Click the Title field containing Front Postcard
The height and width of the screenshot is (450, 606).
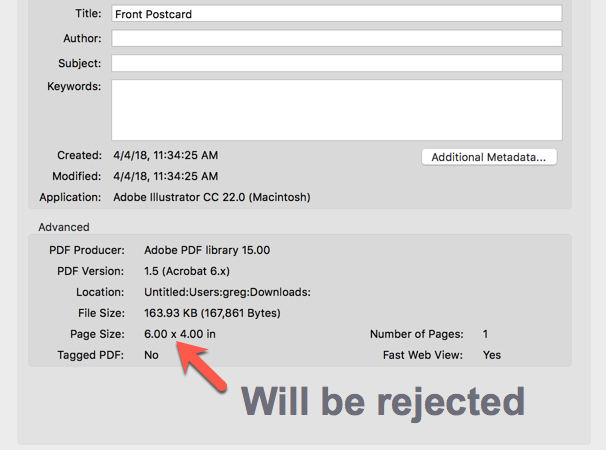tap(336, 14)
